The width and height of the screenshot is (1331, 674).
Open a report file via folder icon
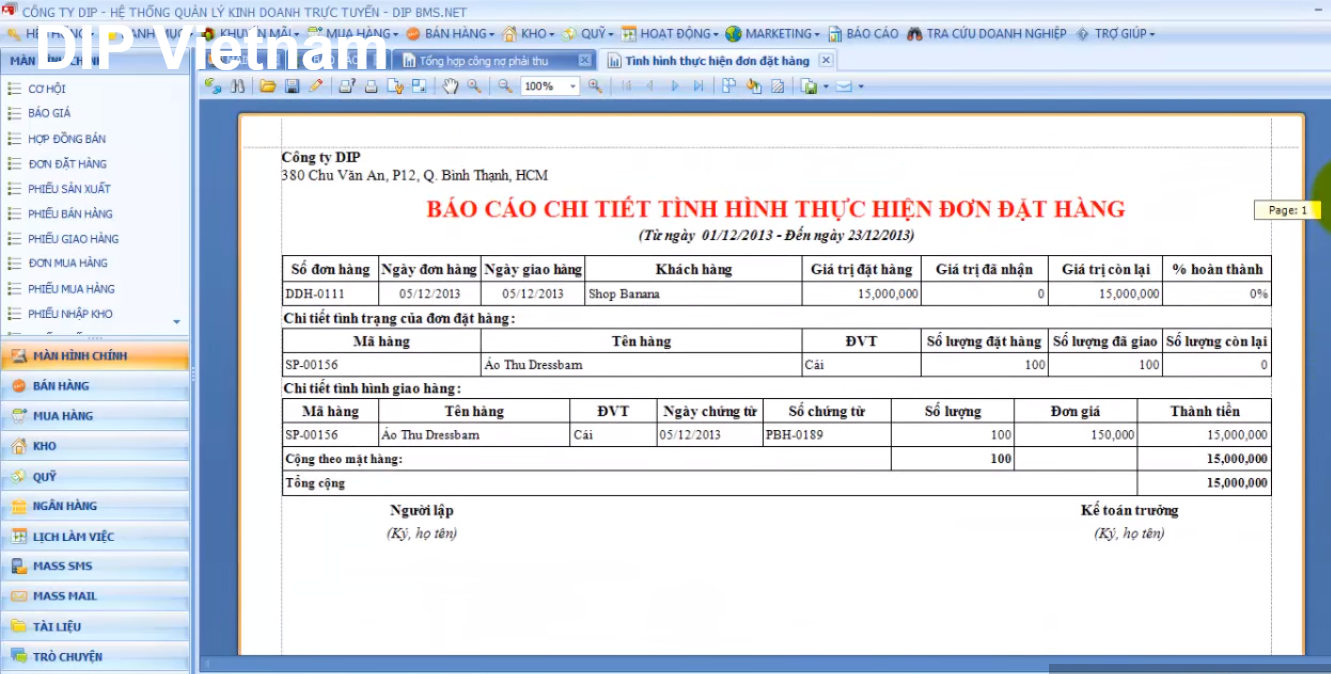(x=268, y=86)
